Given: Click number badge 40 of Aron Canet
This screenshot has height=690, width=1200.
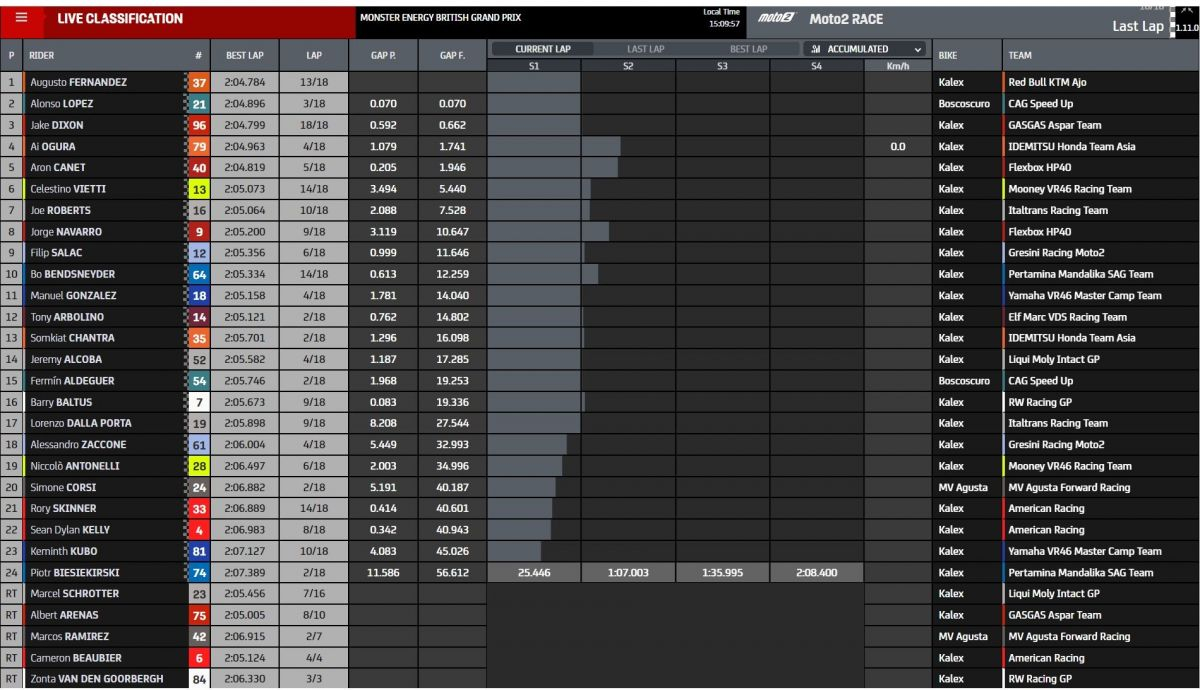Looking at the screenshot, I should (x=199, y=168).
